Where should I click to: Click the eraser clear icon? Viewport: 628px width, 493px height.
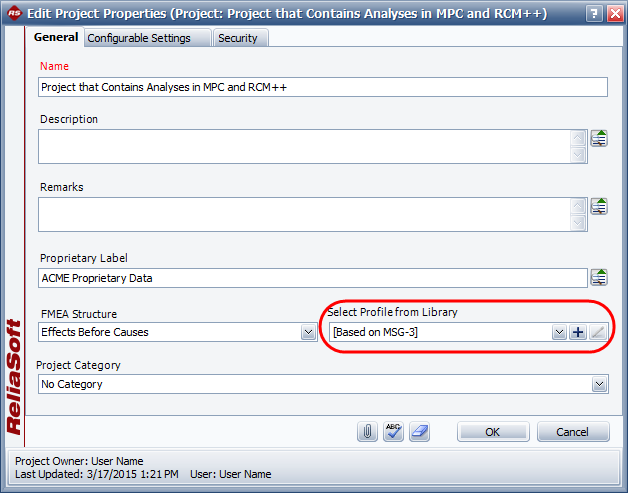[420, 431]
